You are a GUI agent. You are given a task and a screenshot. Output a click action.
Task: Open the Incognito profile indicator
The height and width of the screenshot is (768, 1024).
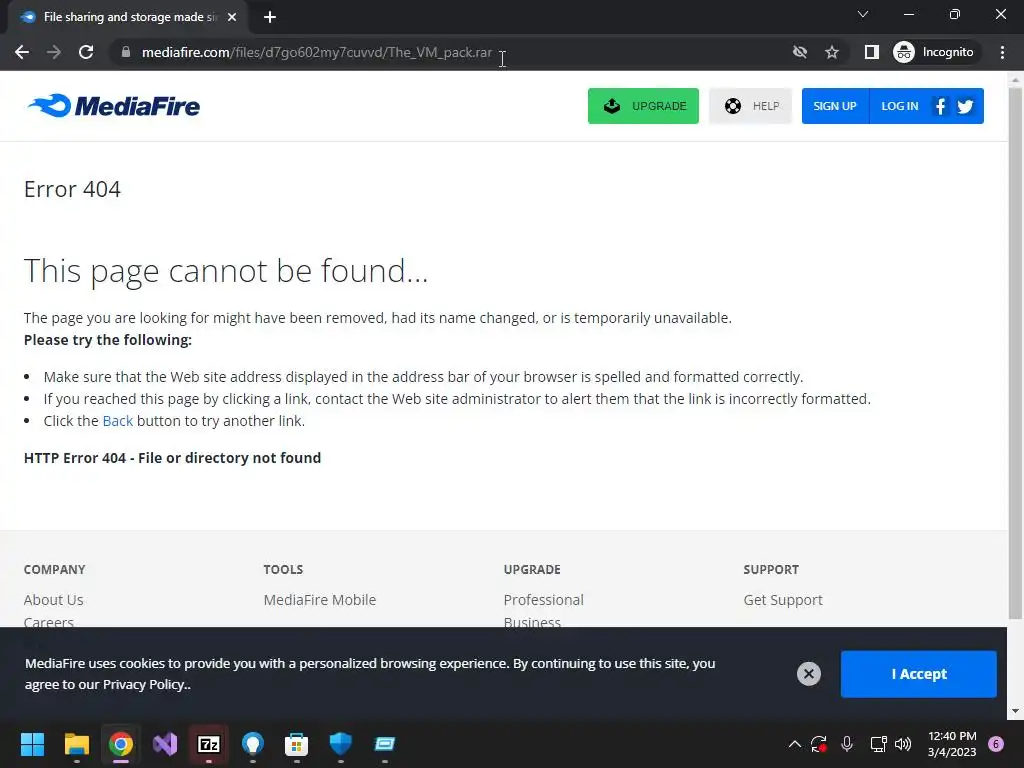(x=934, y=52)
